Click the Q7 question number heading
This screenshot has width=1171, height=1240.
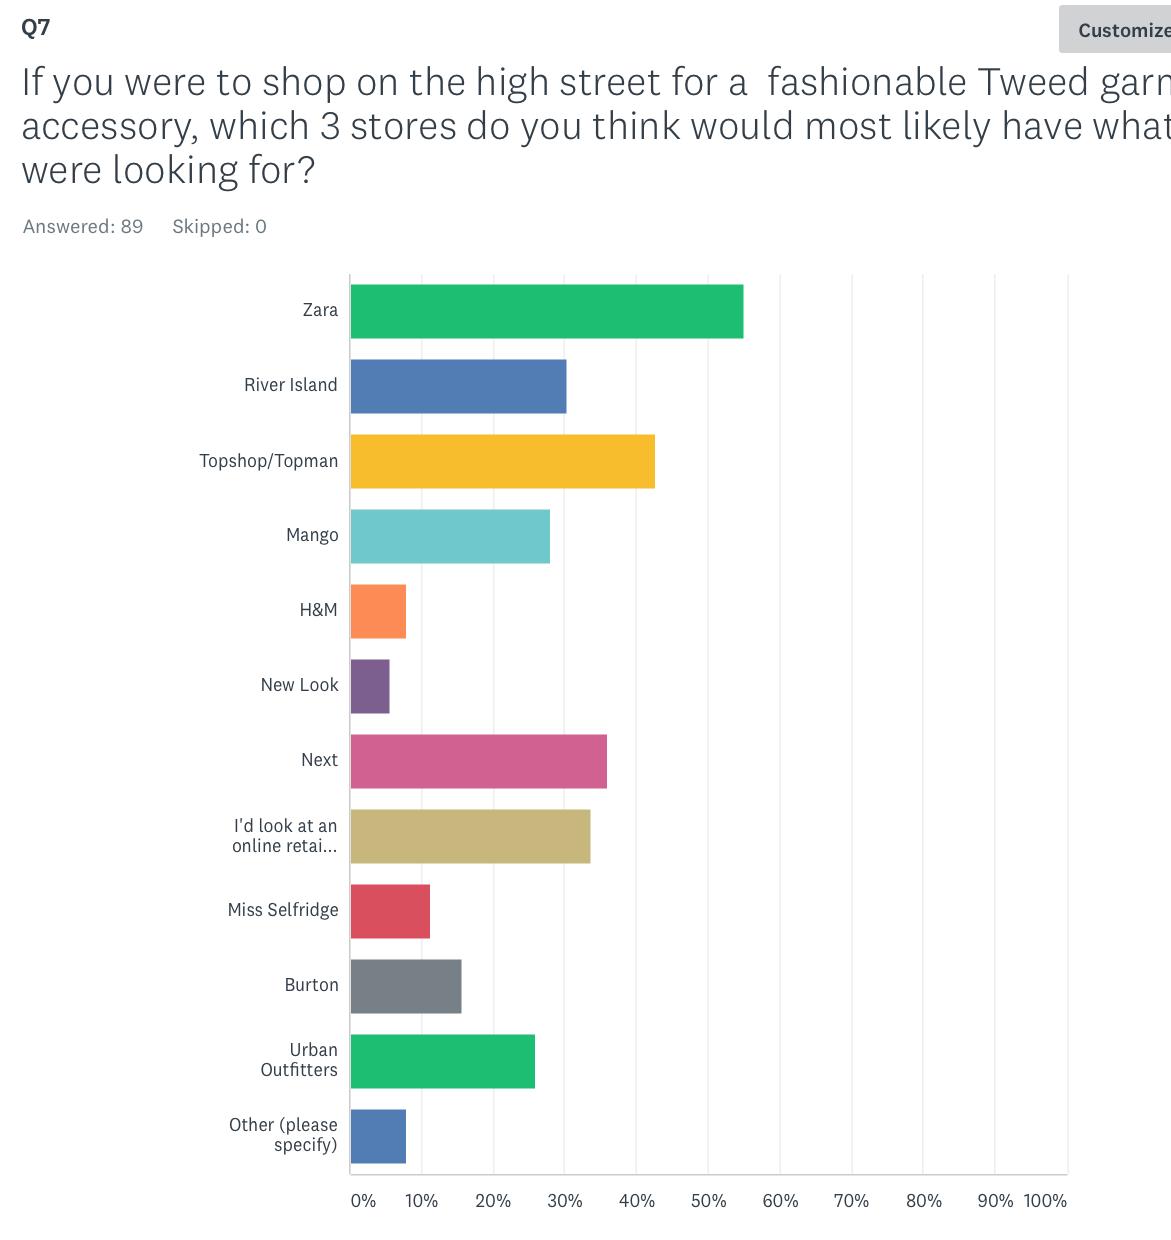click(x=36, y=27)
